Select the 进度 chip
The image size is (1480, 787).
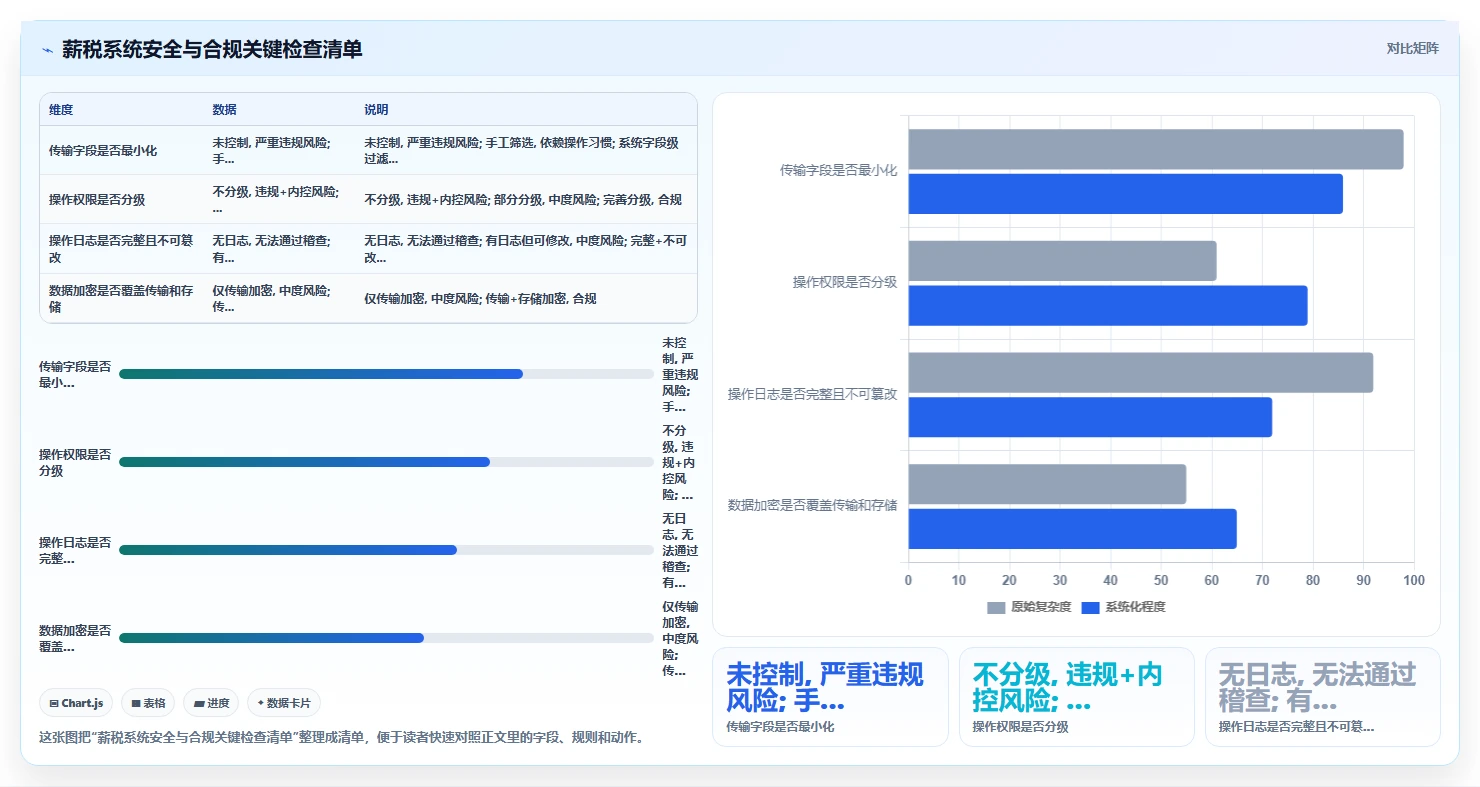(211, 703)
